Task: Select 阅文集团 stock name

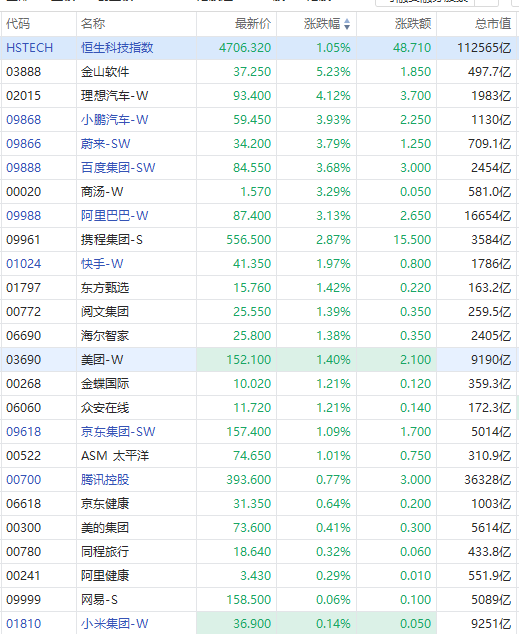Action: coord(105,312)
